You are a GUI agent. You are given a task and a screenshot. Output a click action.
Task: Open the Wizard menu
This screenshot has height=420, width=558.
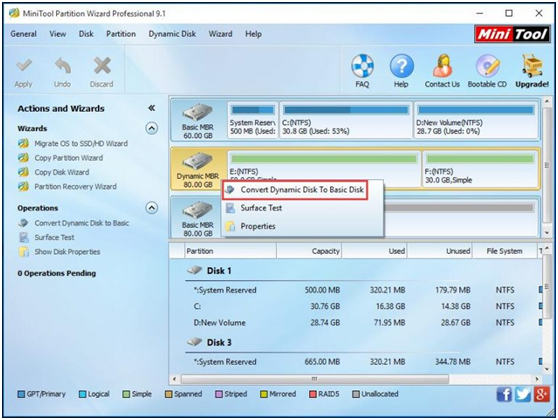click(220, 34)
